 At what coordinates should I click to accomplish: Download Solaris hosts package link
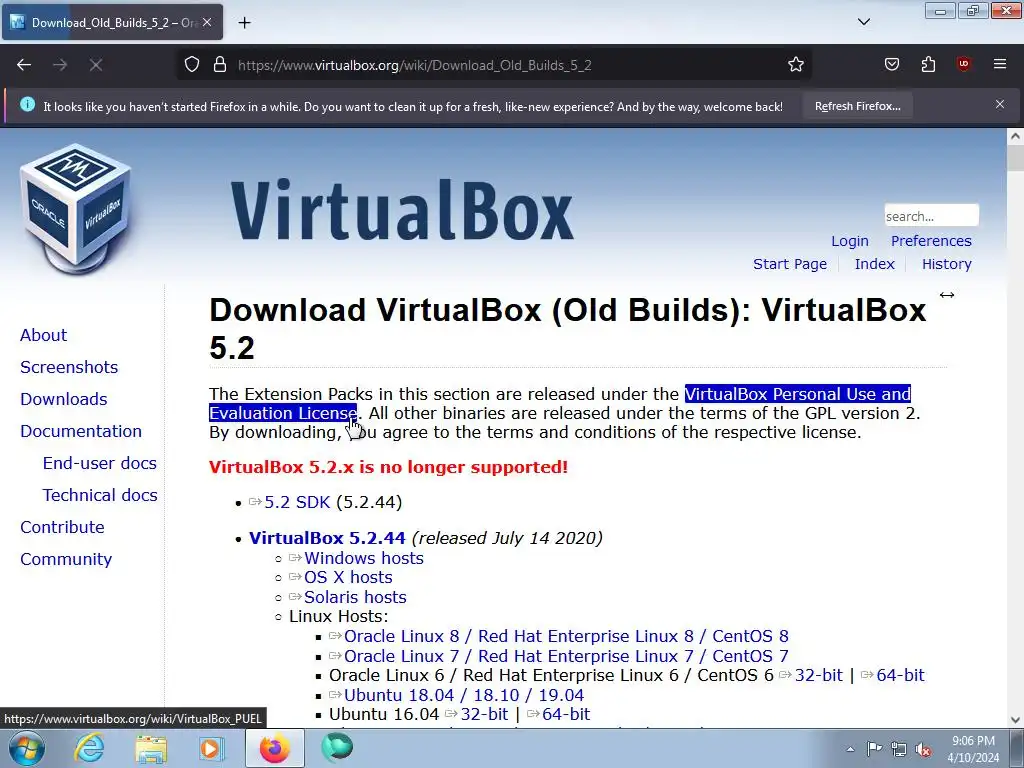(355, 597)
